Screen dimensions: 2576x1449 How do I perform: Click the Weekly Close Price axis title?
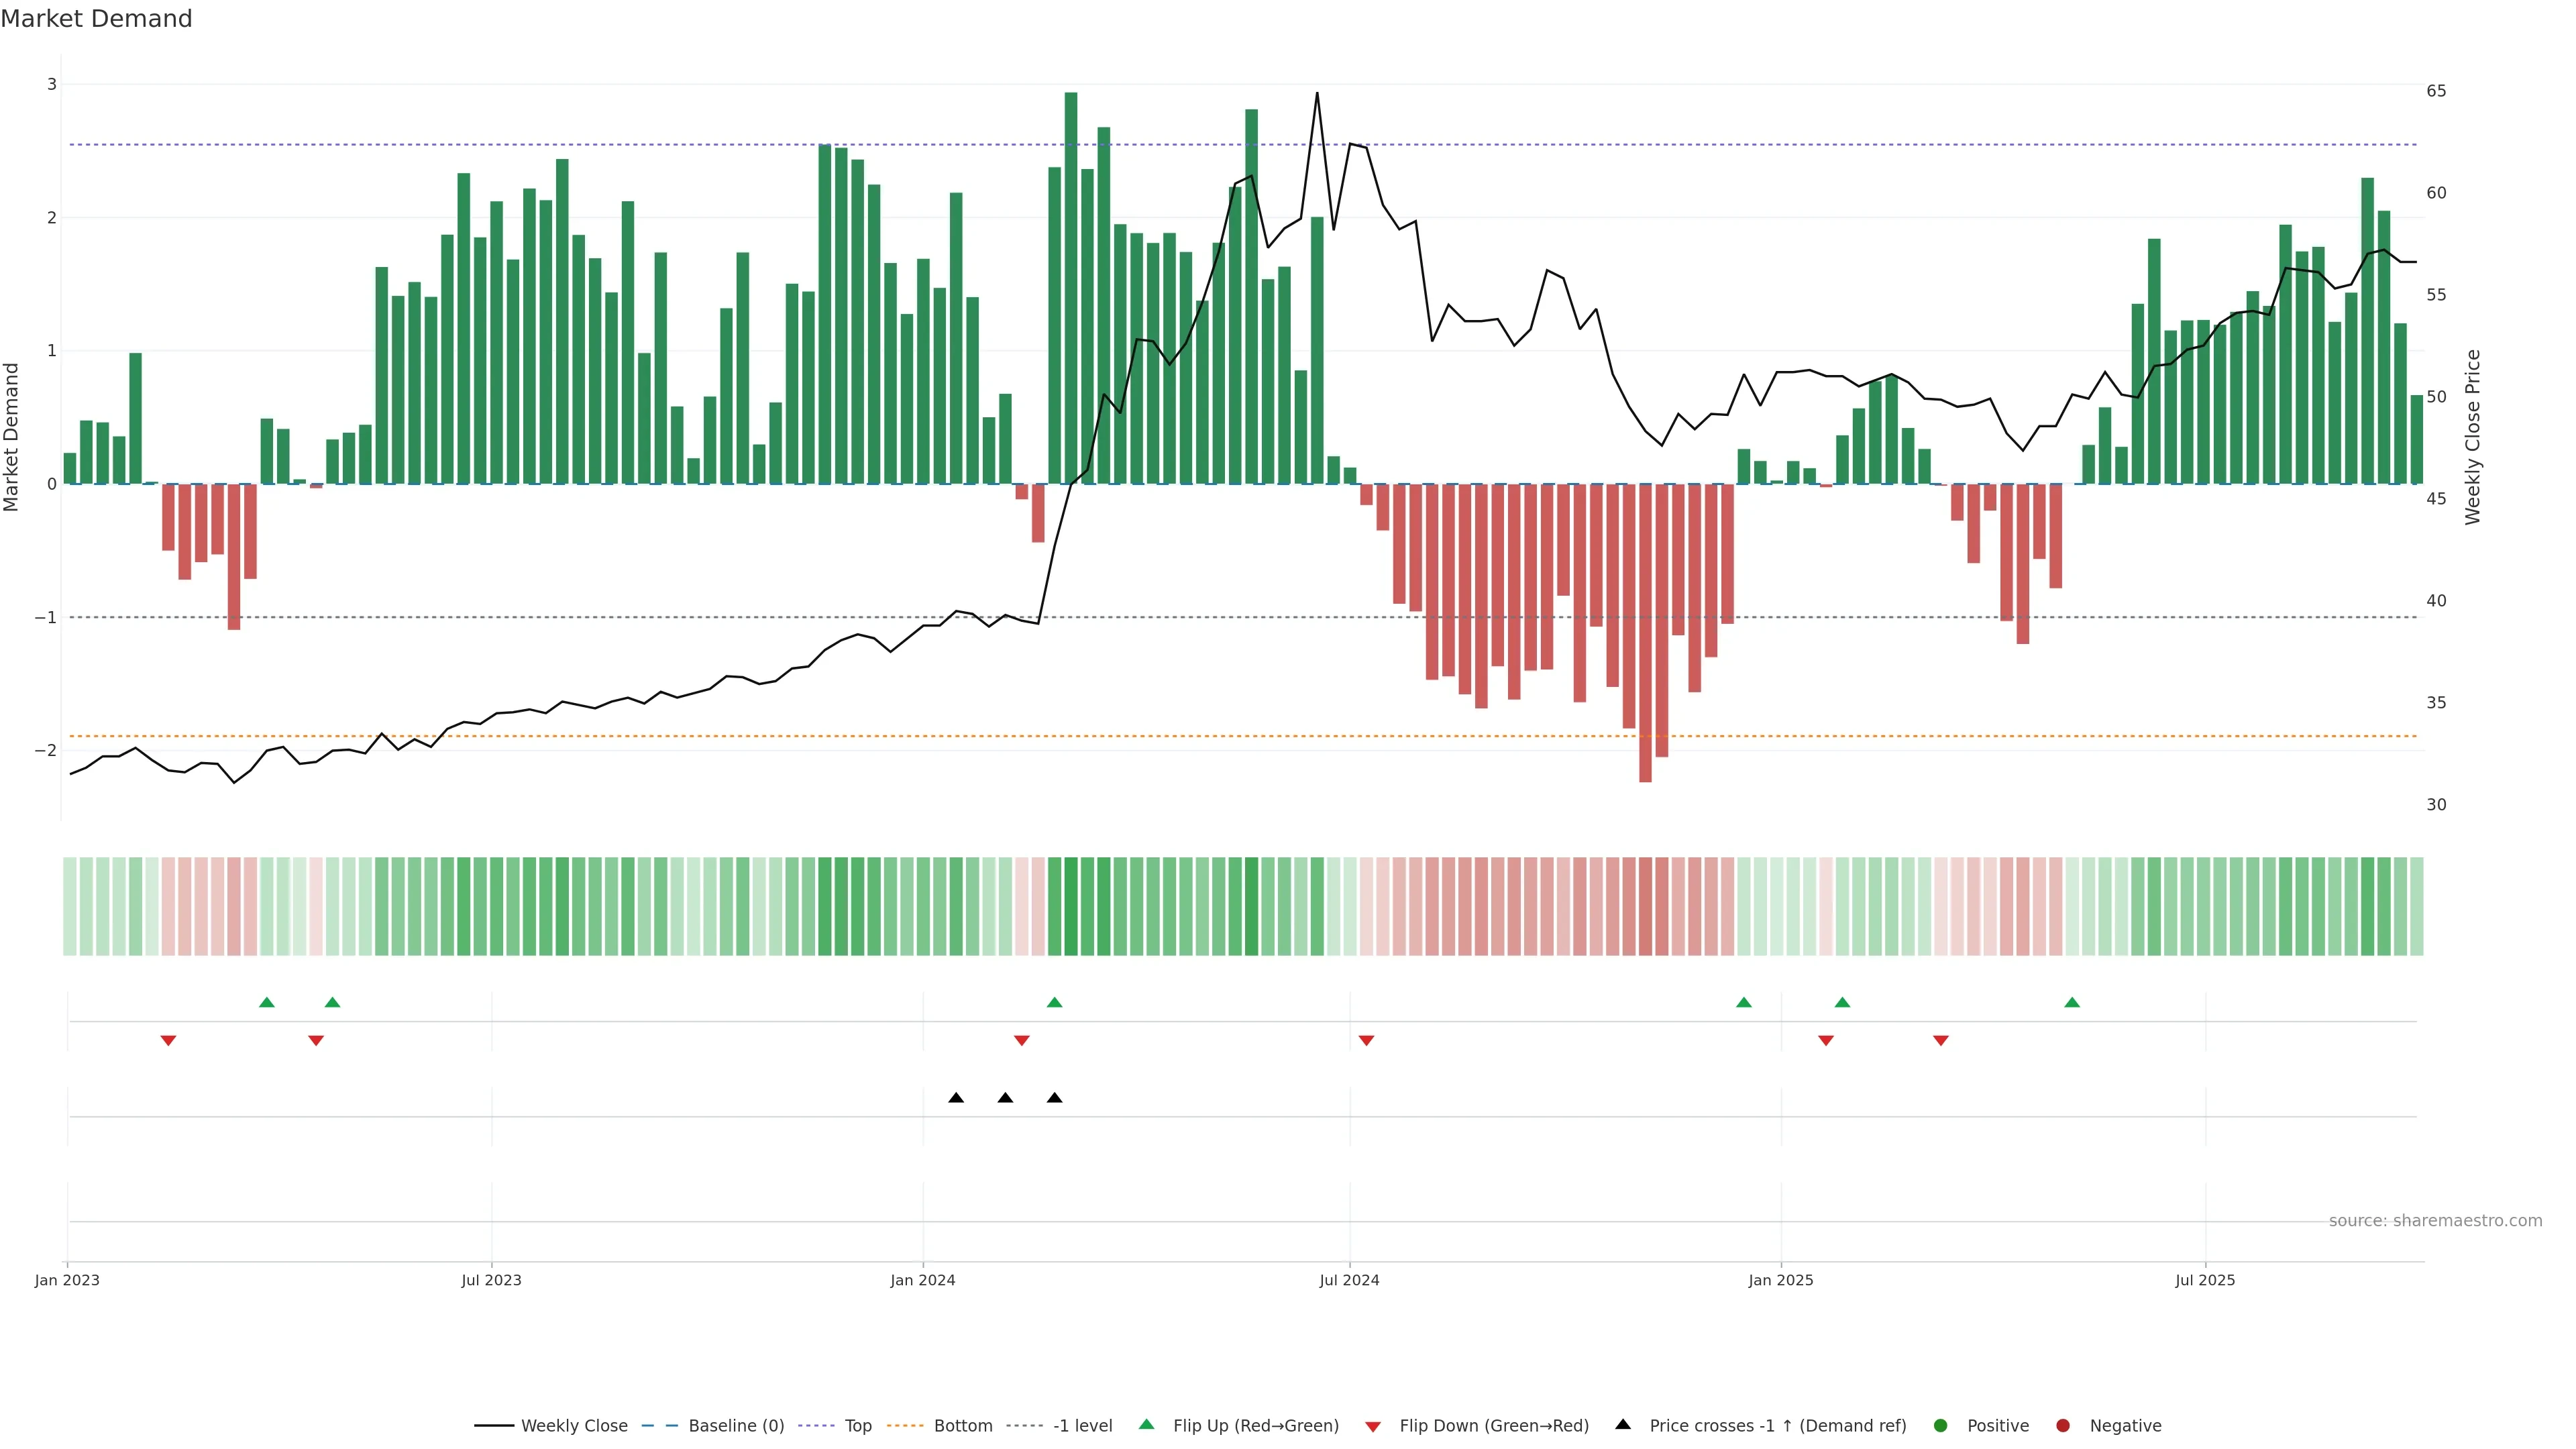coord(2473,437)
